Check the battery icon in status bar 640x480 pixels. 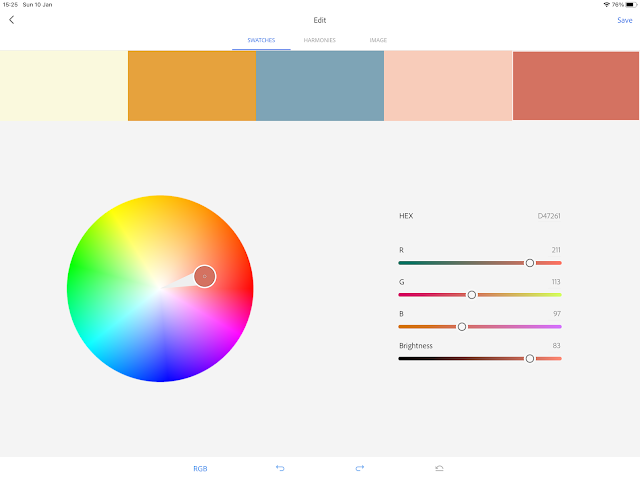pos(631,4)
